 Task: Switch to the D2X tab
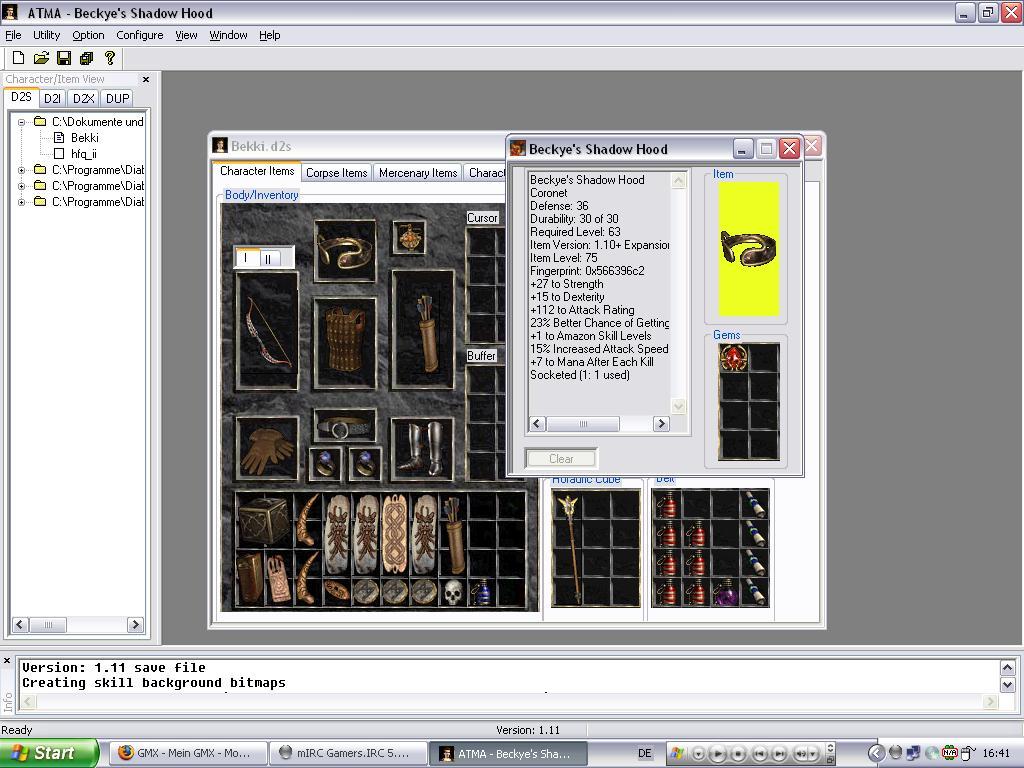point(84,99)
